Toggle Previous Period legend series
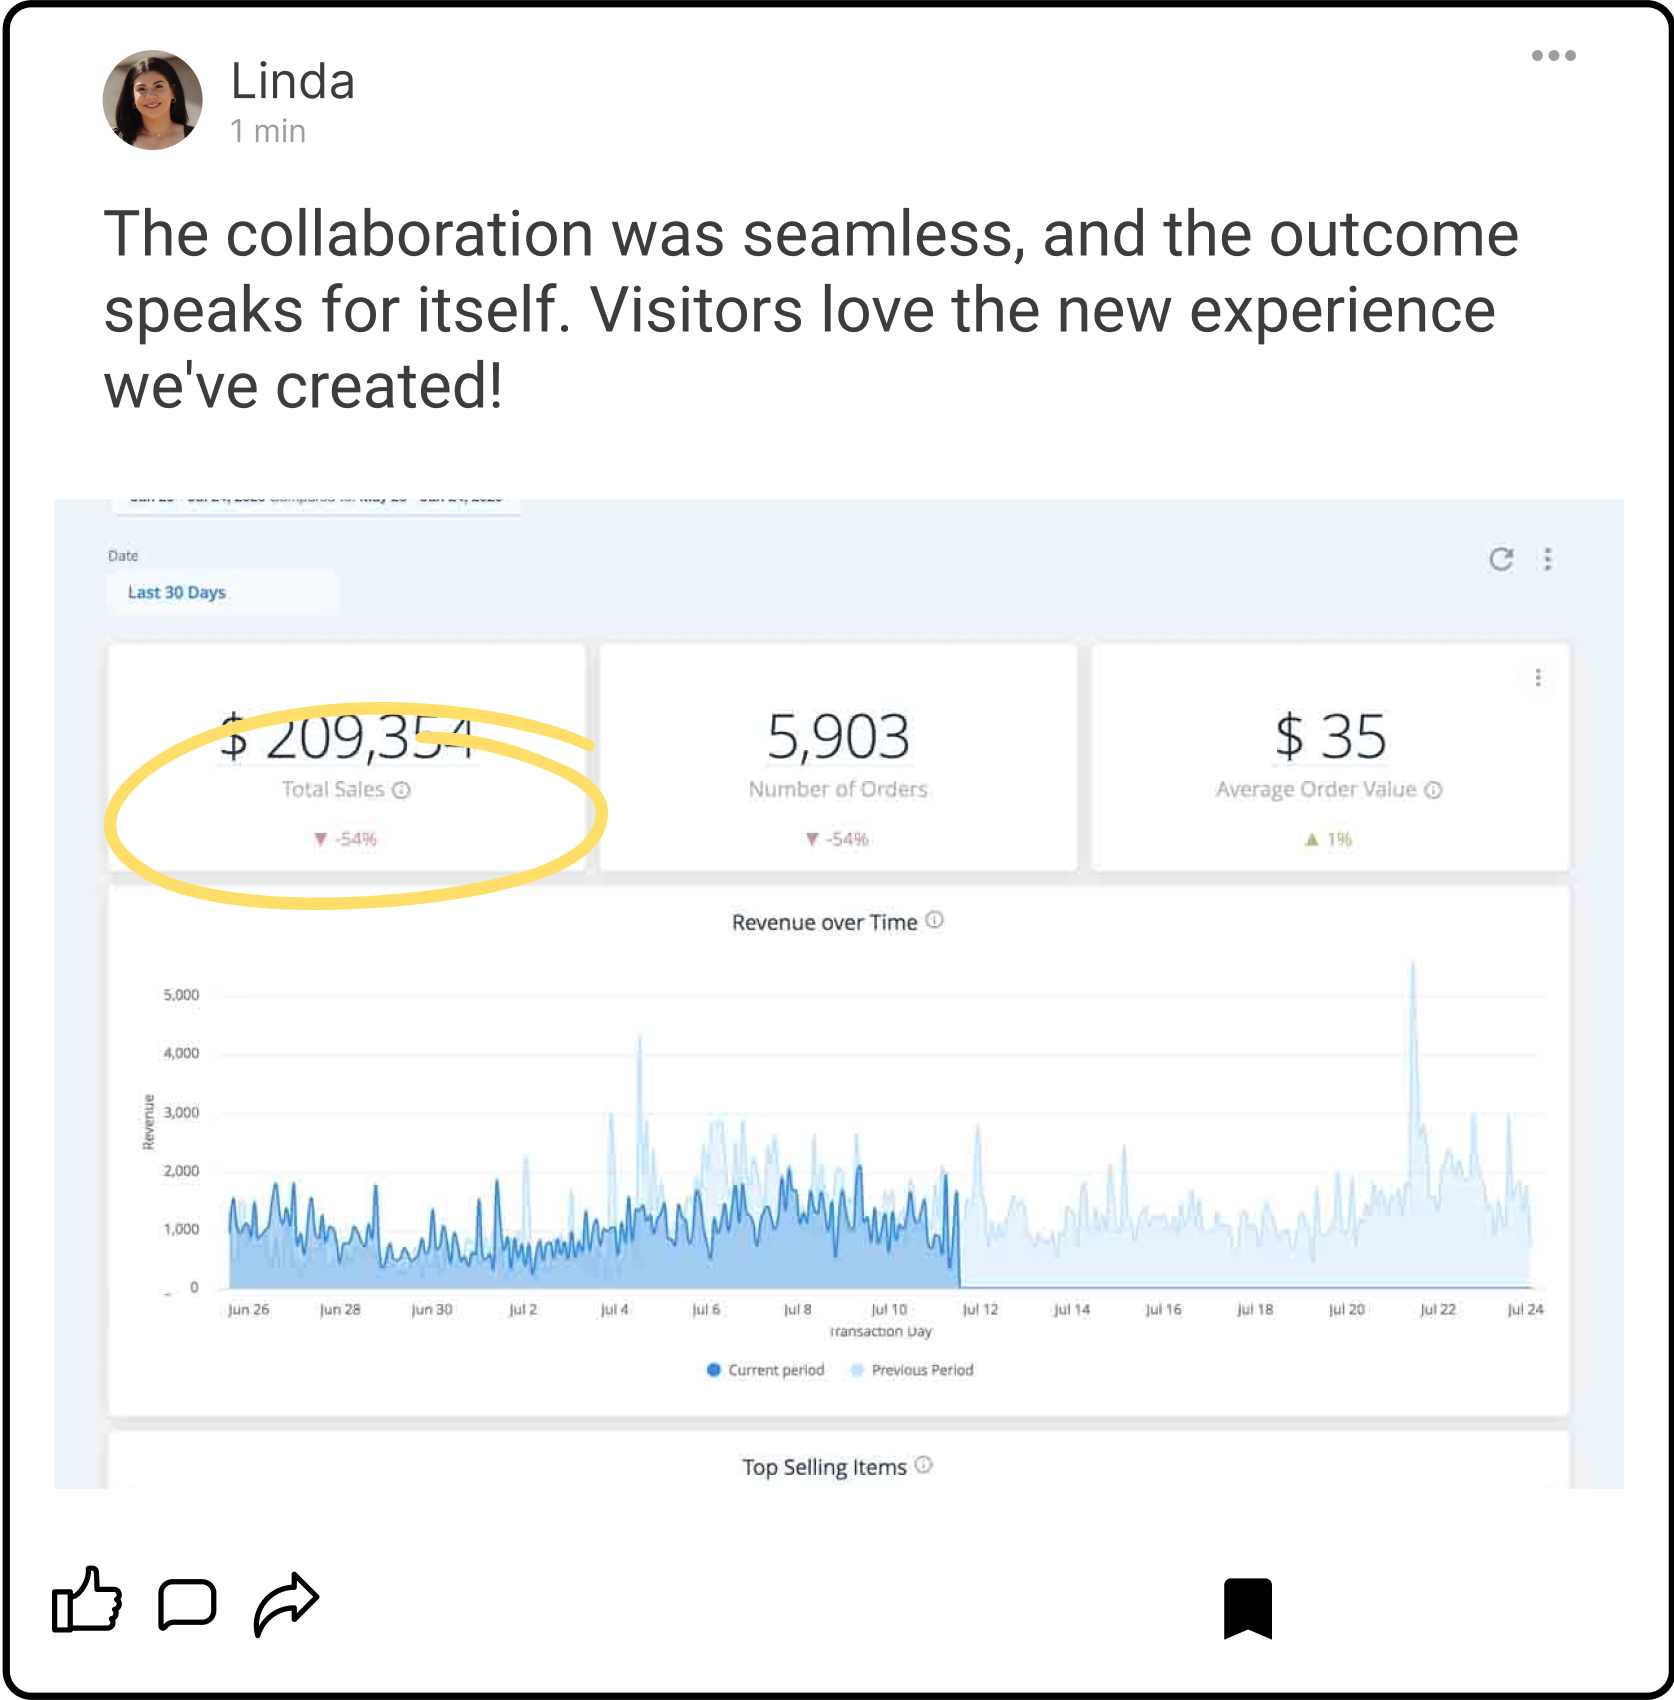The height and width of the screenshot is (1700, 1674). tap(911, 1370)
